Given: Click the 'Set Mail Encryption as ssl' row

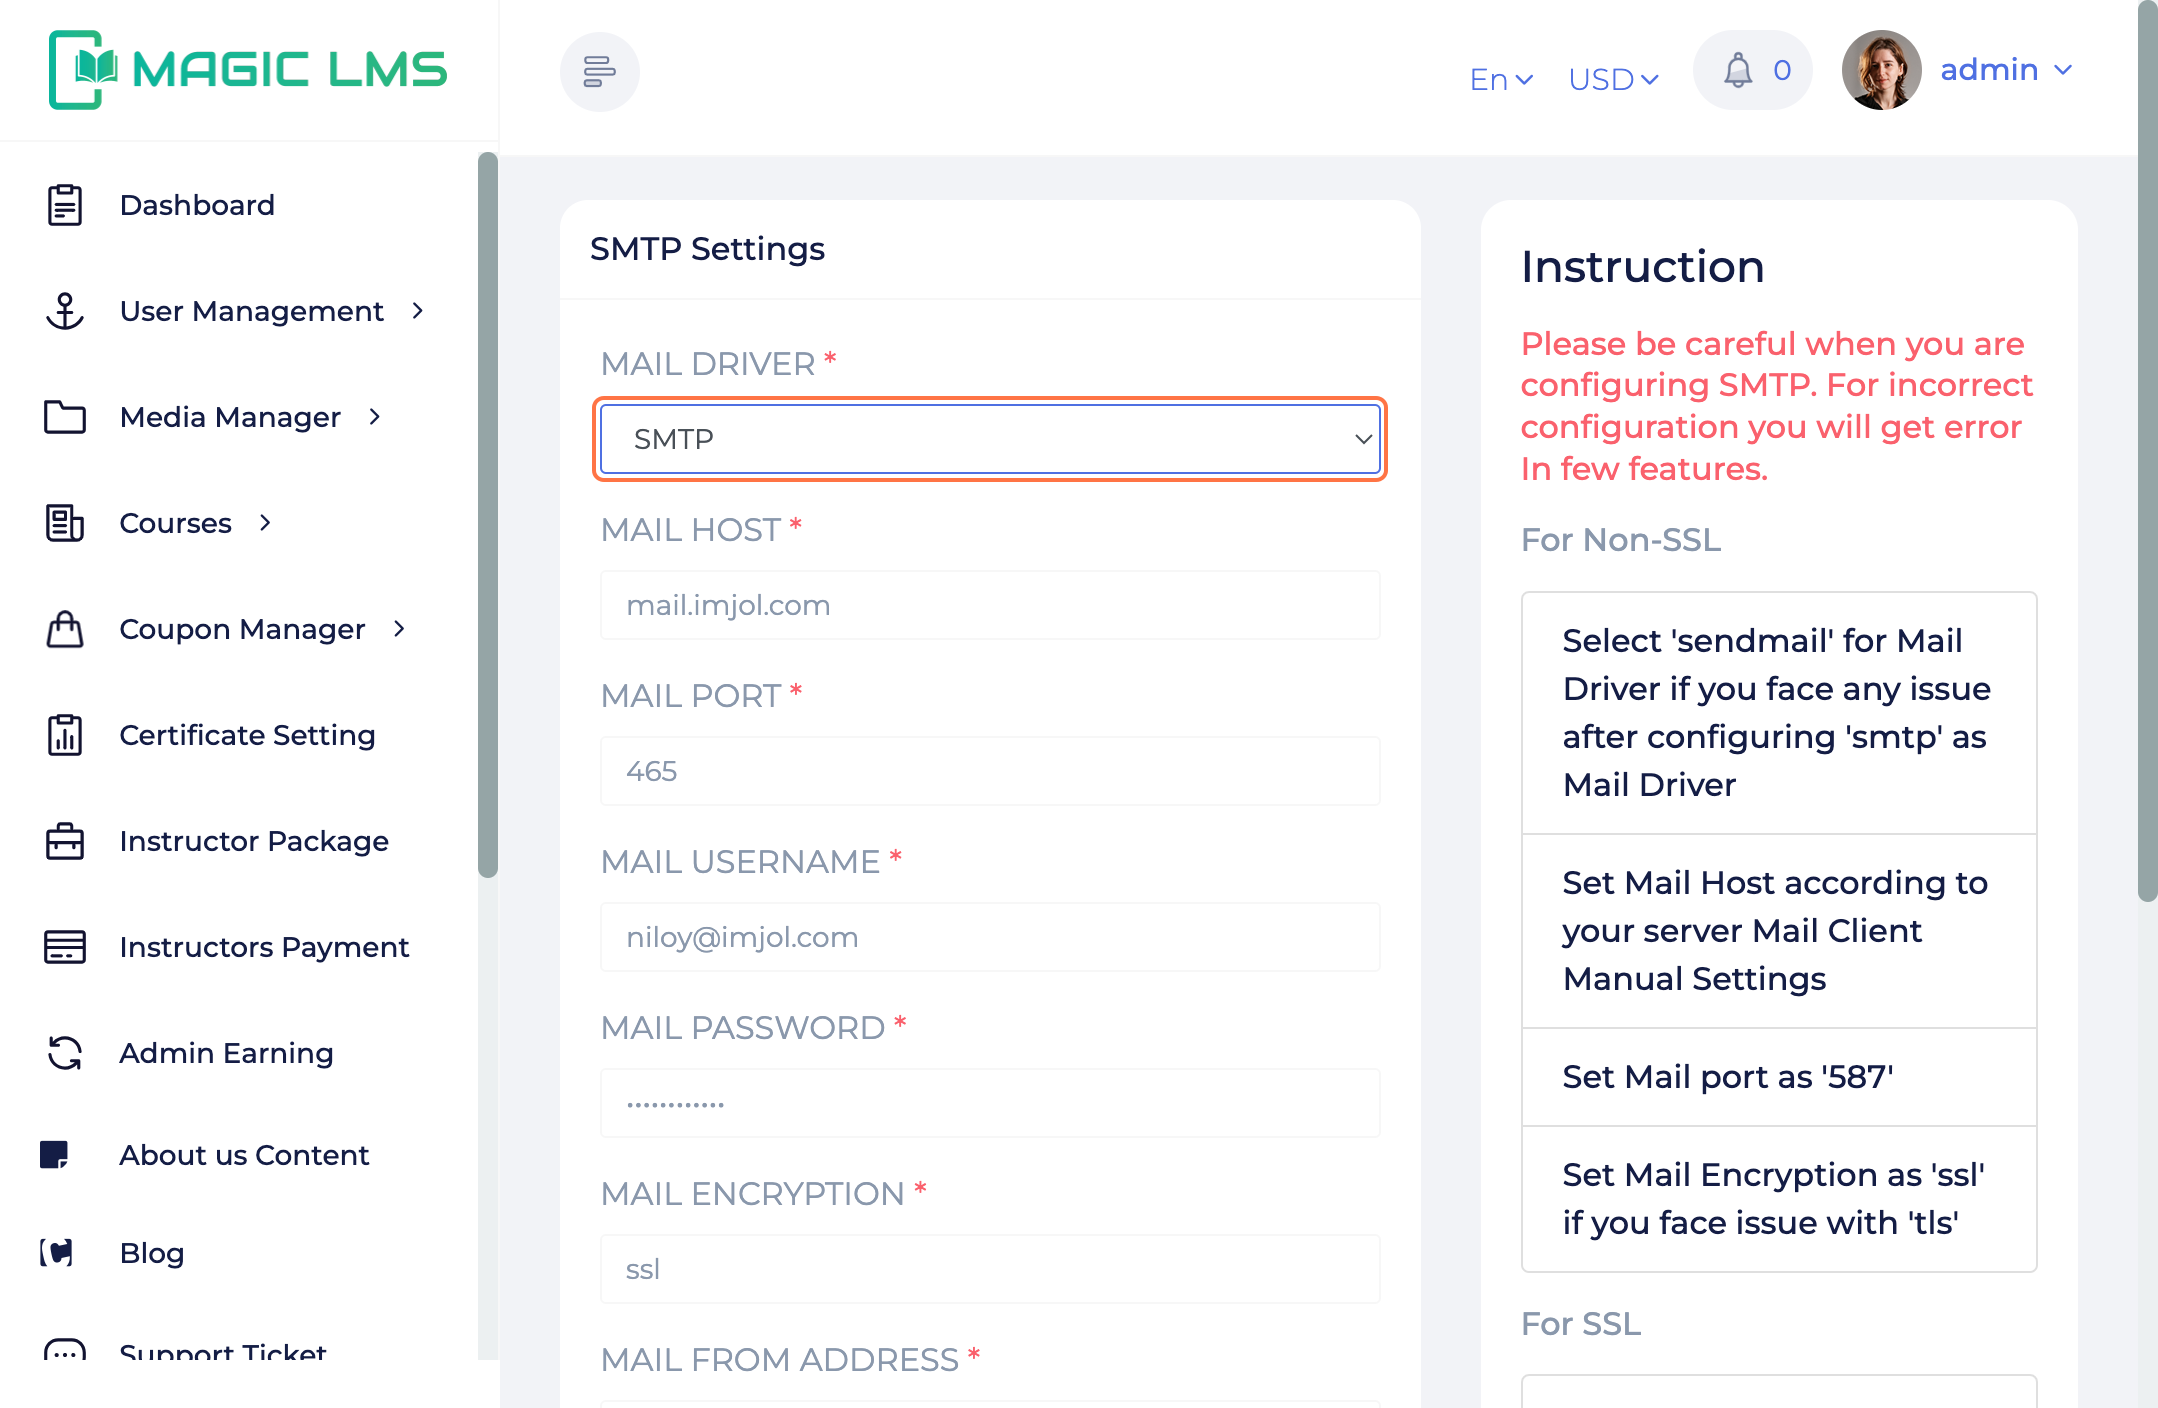Looking at the screenshot, I should 1779,1199.
